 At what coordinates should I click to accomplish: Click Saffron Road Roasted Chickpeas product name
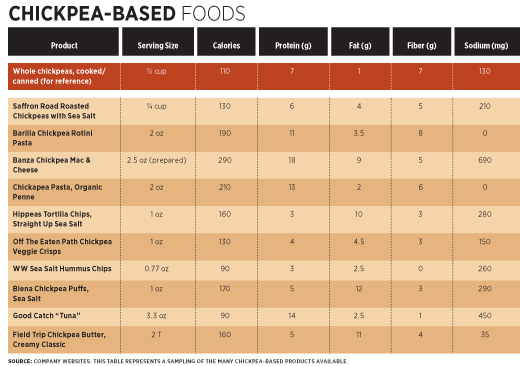pyautogui.click(x=54, y=111)
